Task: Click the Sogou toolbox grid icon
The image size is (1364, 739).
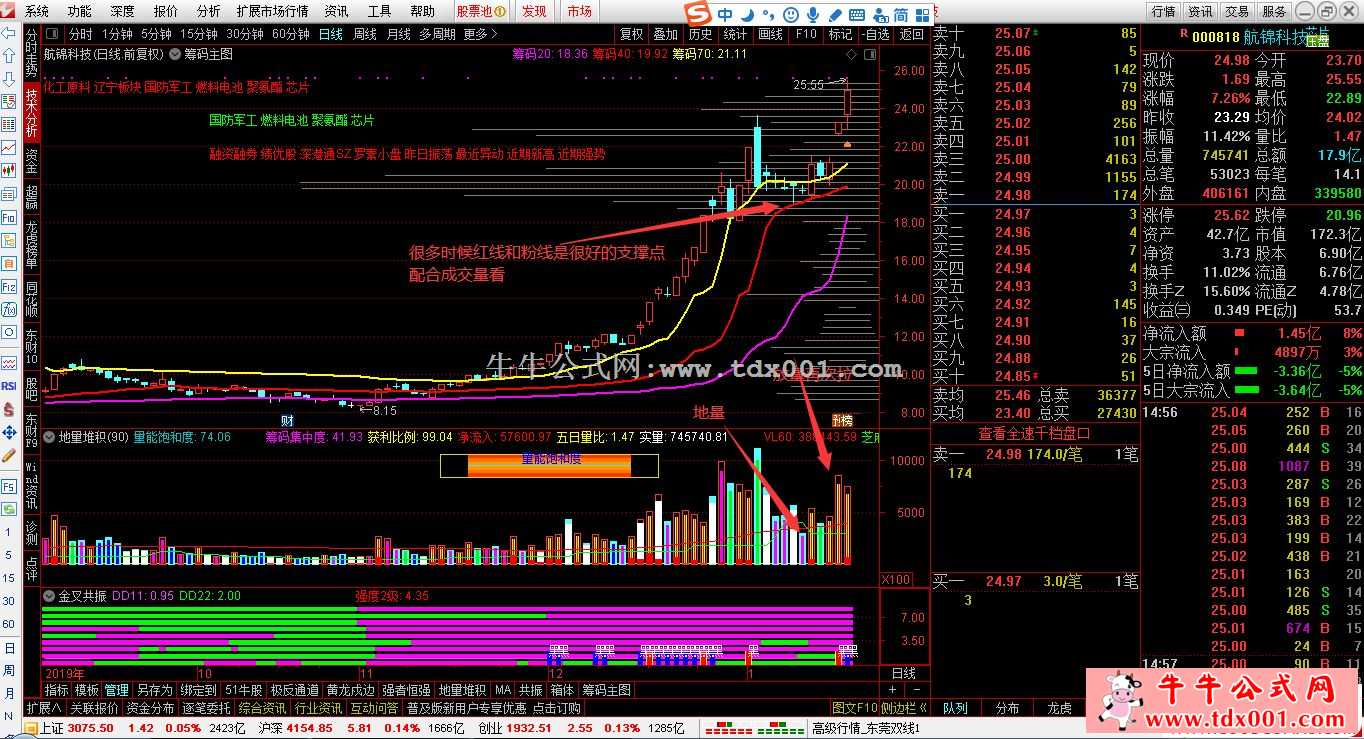Action: click(x=923, y=15)
